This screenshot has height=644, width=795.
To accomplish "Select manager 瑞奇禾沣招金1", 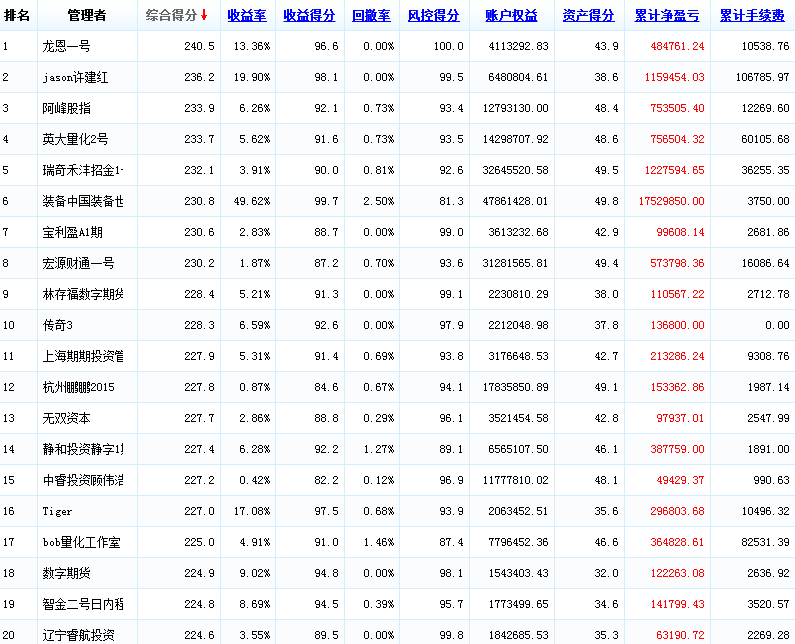I will (83, 170).
